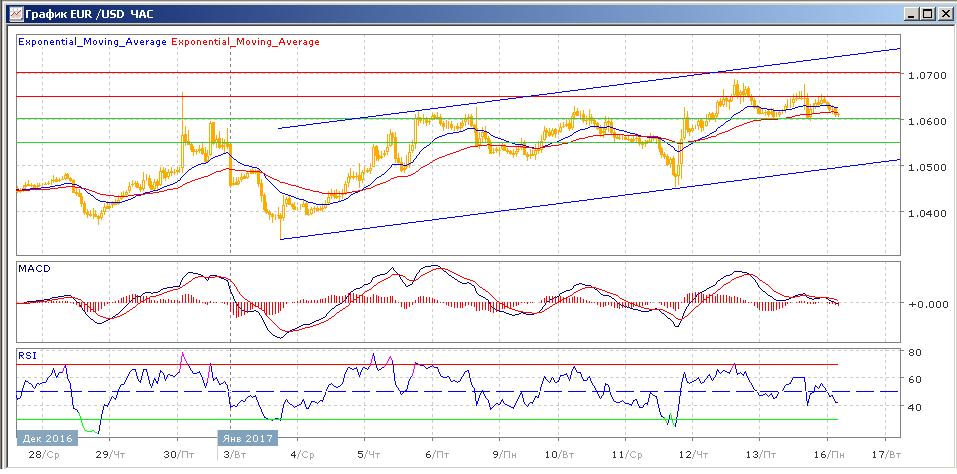
Task: Close the EUR/USD chart window
Action: (943, 14)
